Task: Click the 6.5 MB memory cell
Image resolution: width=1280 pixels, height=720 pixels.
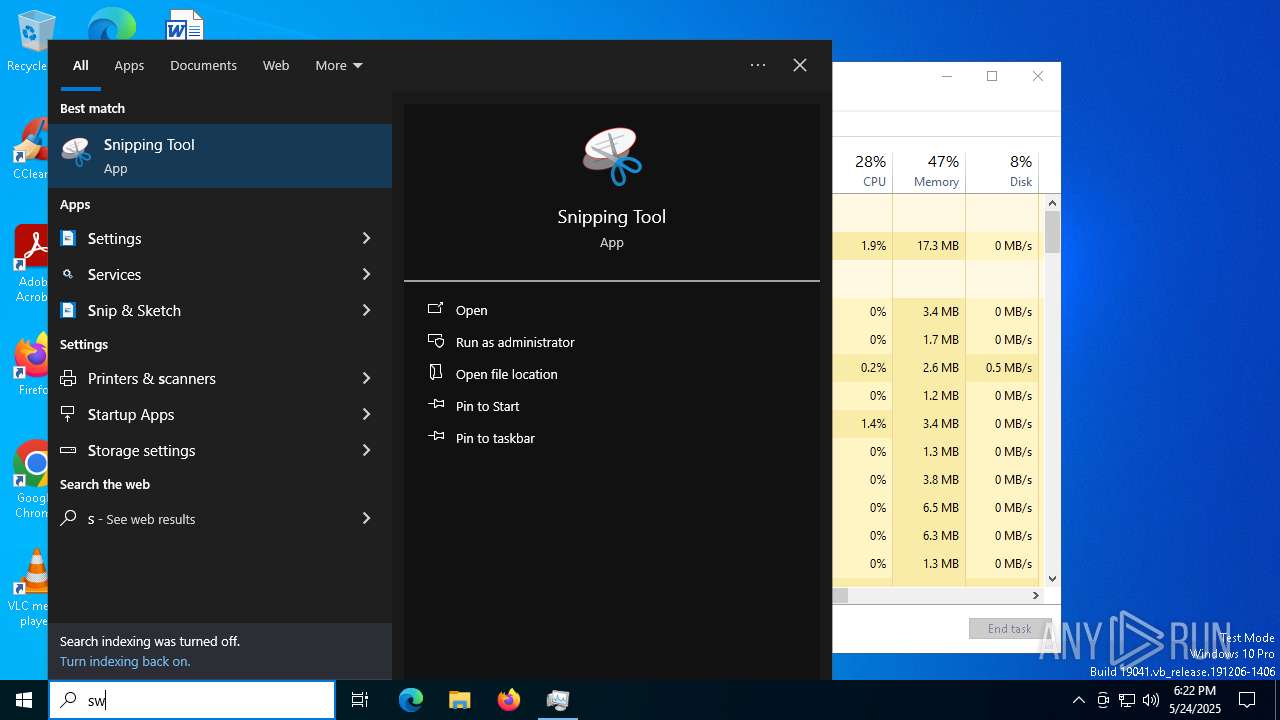Action: pyautogui.click(x=929, y=507)
